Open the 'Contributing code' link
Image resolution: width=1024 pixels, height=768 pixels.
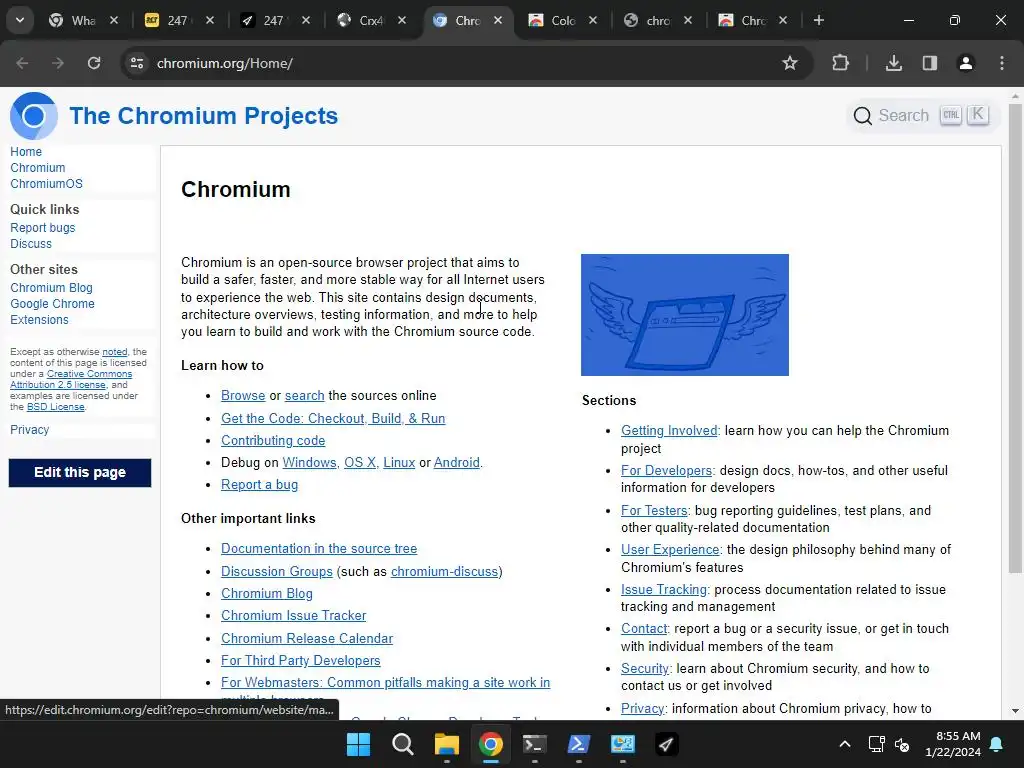tap(273, 441)
